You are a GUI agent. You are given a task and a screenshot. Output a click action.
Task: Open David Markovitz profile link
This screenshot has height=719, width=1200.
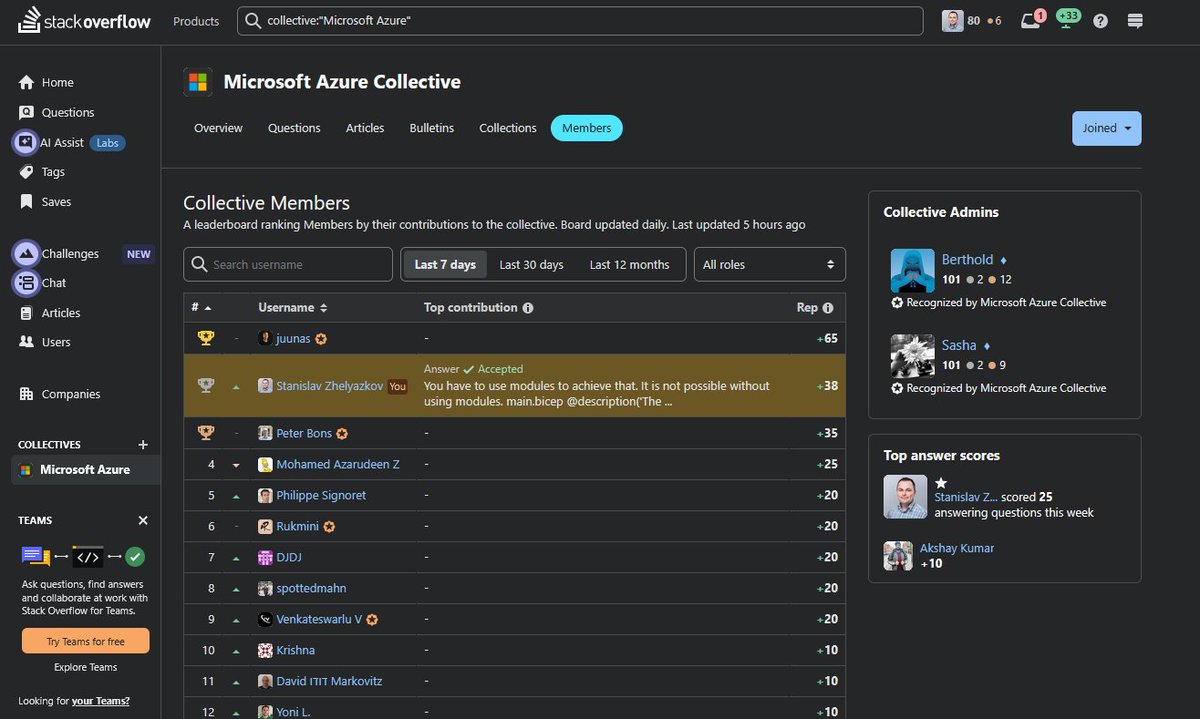329,682
